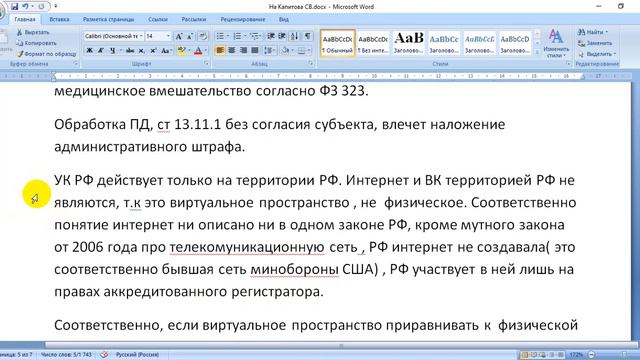Viewport: 640px width, 360px height.
Task: Justify the paragraph text
Action: click(x=255, y=51)
